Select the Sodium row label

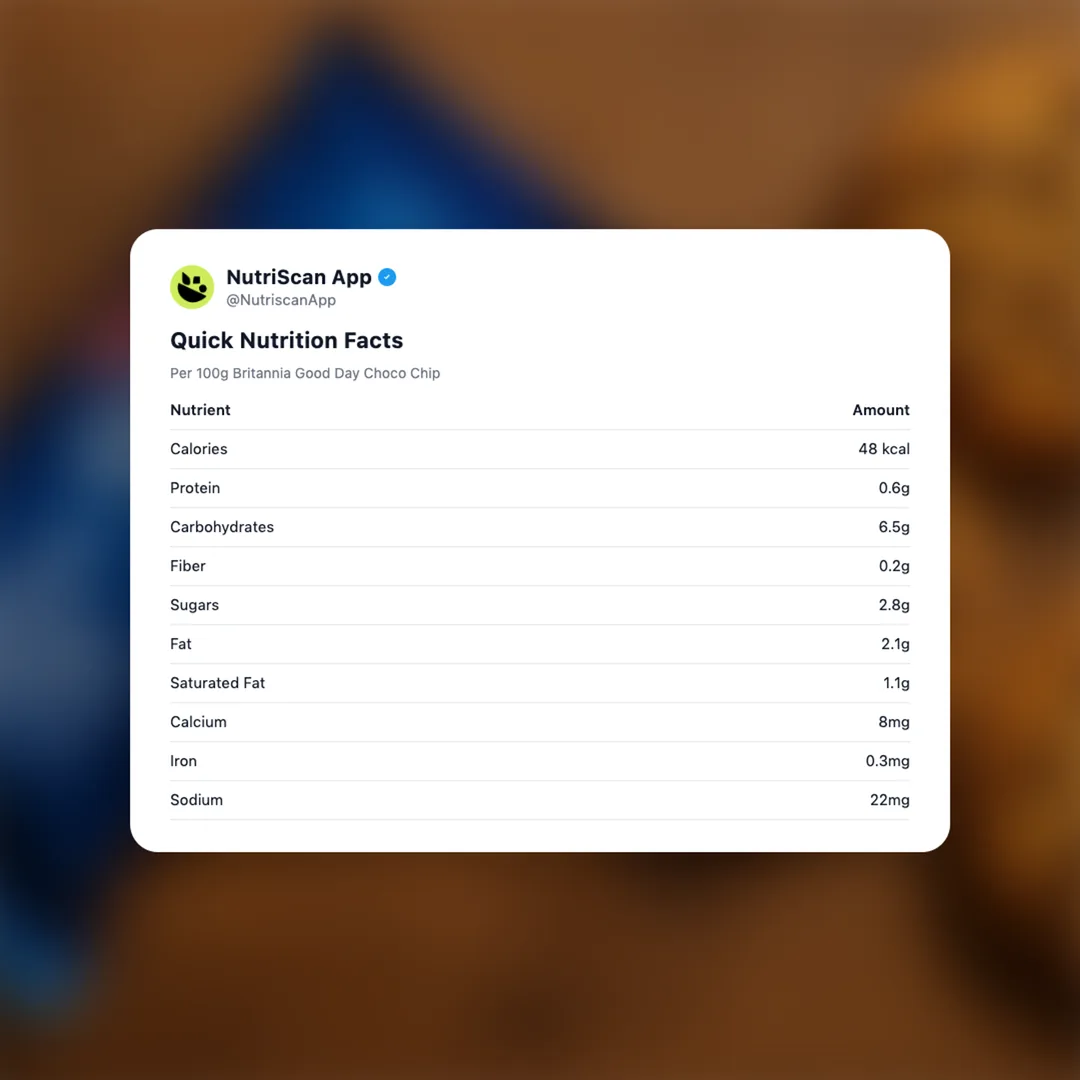pyautogui.click(x=196, y=800)
